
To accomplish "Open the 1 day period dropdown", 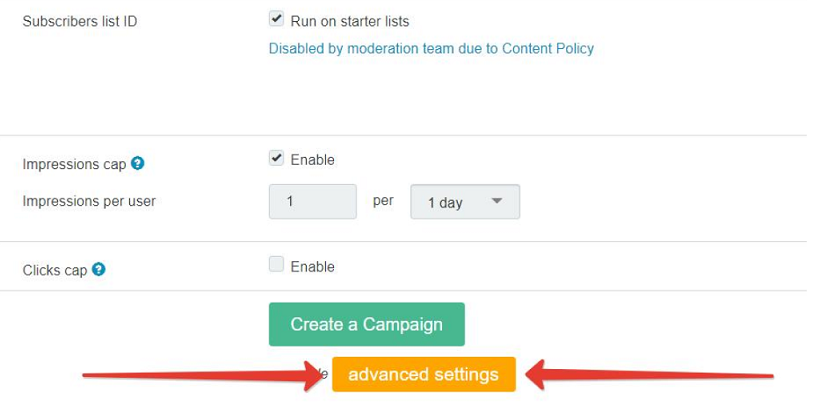I will 465,202.
